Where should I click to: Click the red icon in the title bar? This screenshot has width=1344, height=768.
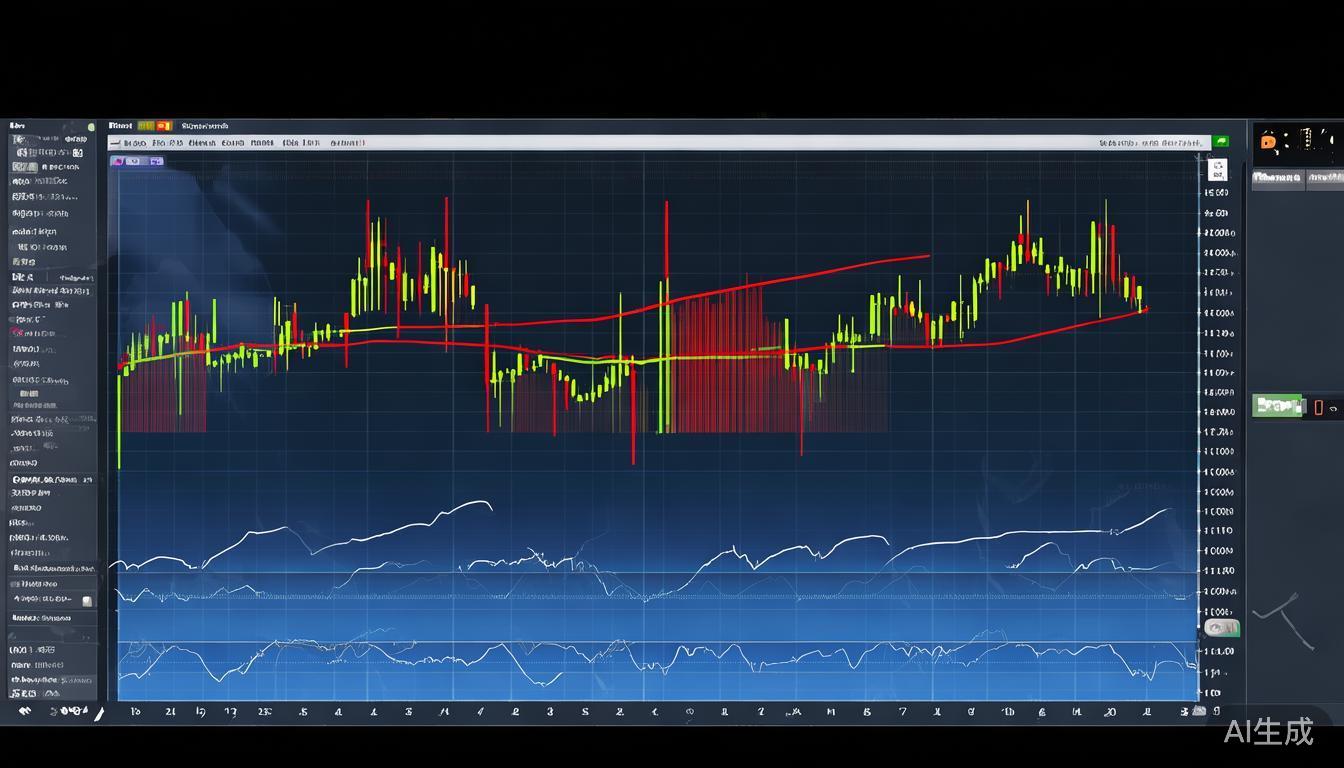click(x=163, y=126)
